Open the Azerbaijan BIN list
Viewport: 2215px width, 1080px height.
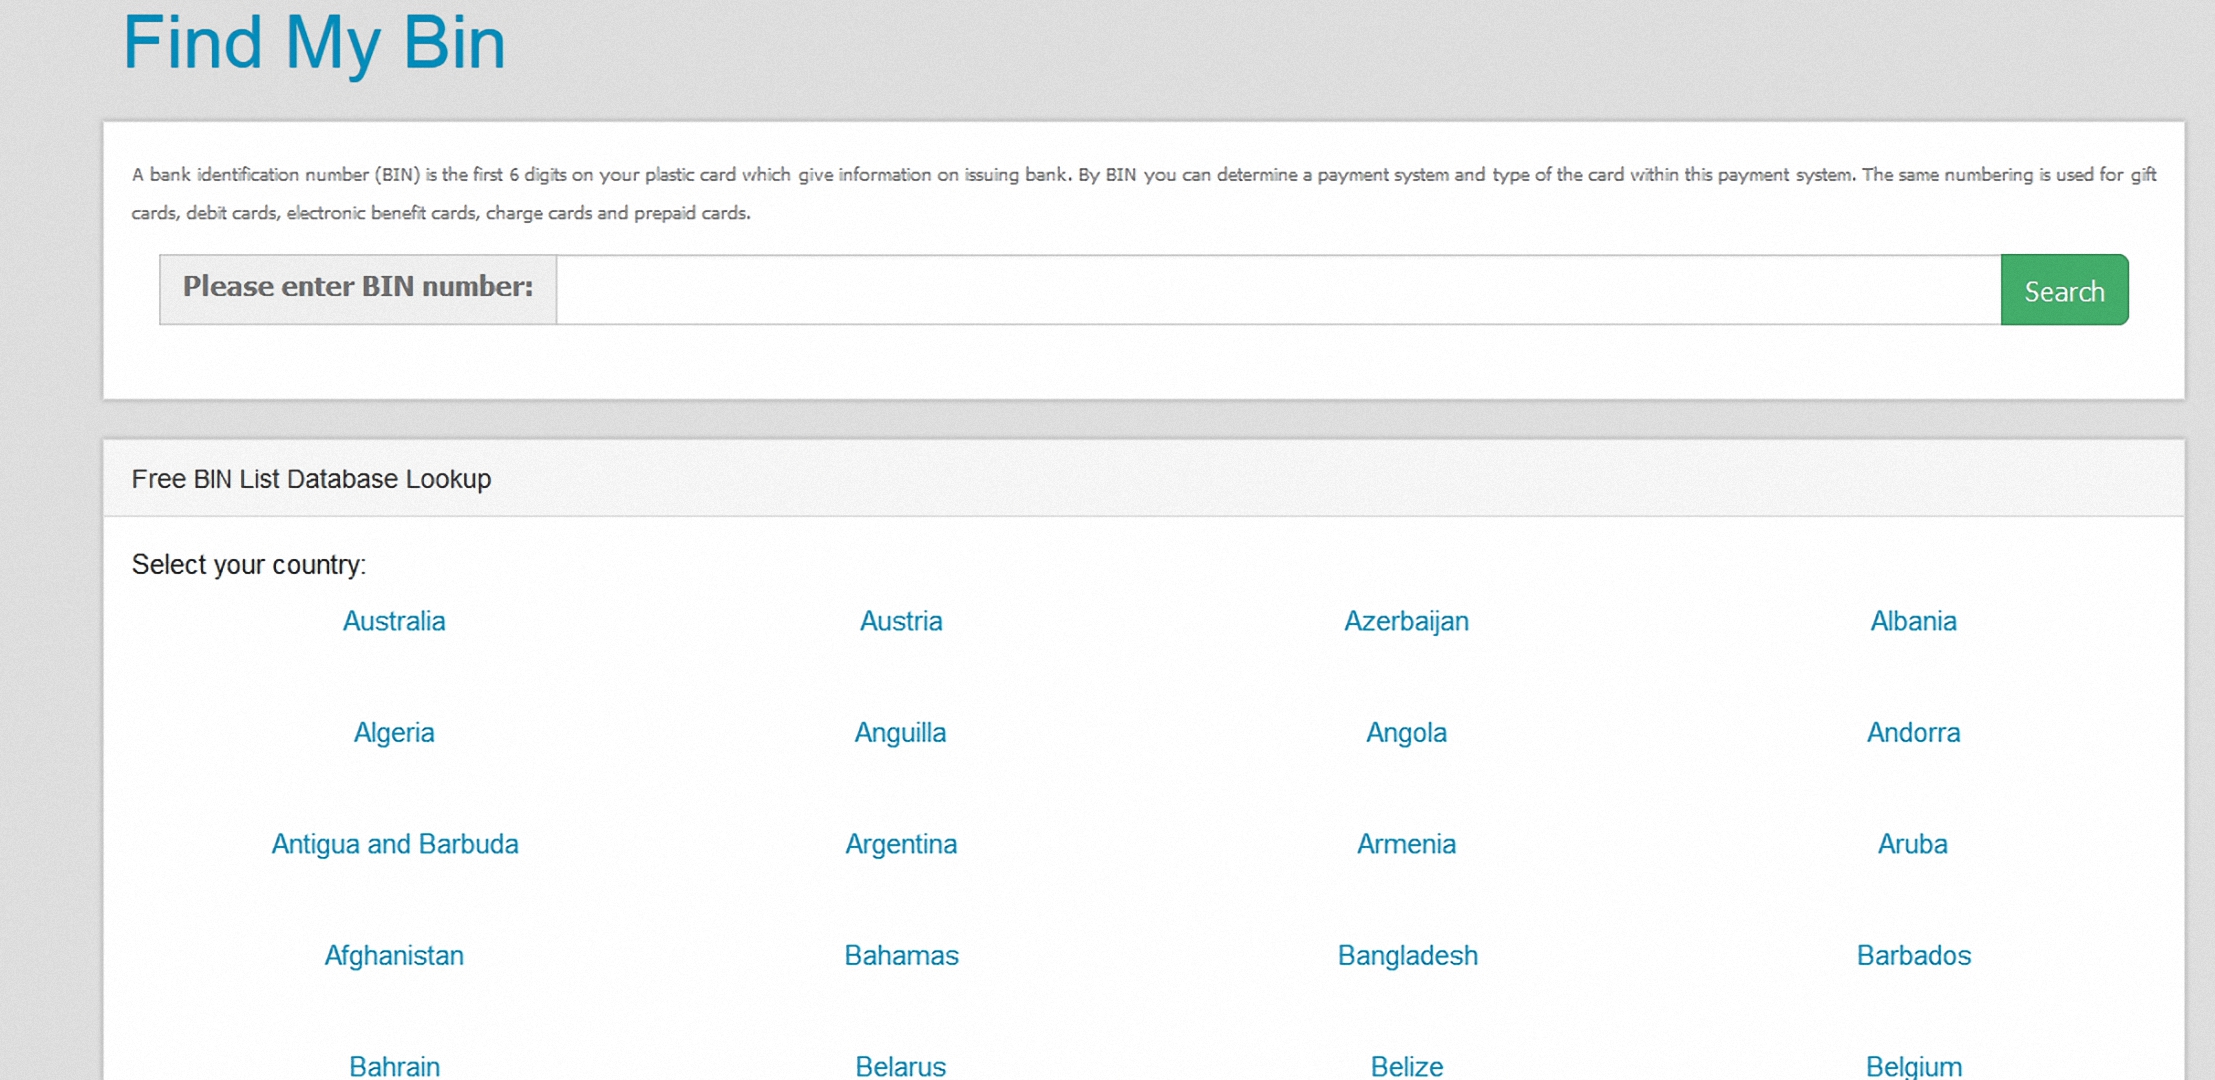coord(1406,621)
